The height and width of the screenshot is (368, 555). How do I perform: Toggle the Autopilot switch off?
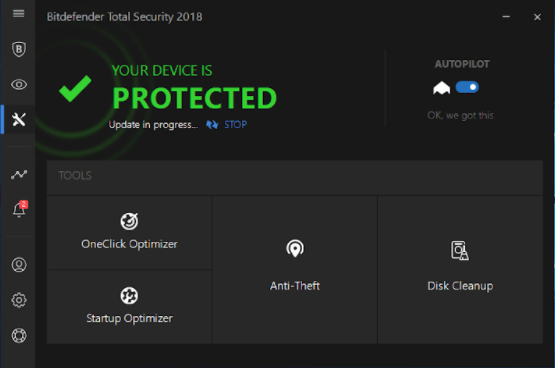pyautogui.click(x=467, y=87)
